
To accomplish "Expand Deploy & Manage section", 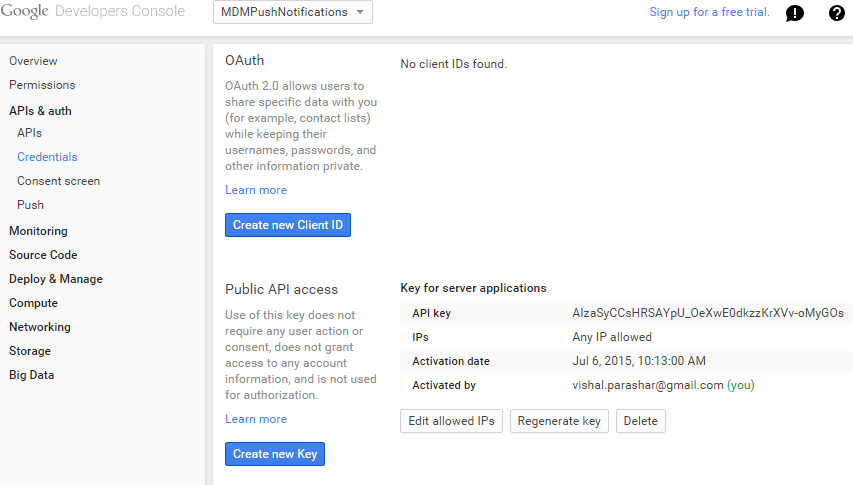I will click(x=55, y=279).
